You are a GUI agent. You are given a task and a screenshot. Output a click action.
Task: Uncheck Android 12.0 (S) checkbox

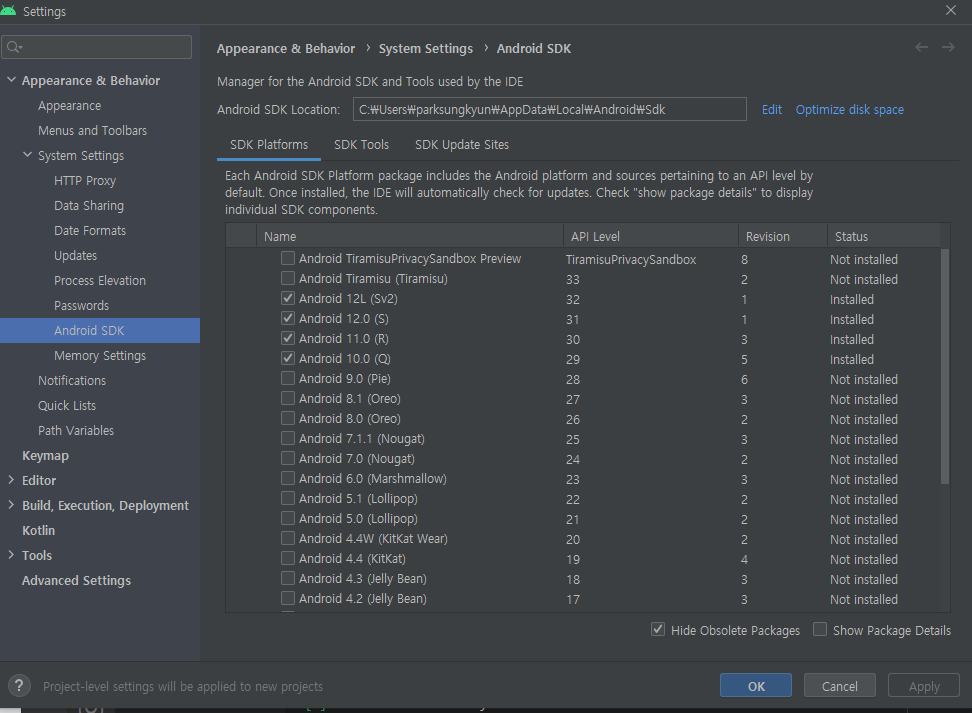coord(288,318)
